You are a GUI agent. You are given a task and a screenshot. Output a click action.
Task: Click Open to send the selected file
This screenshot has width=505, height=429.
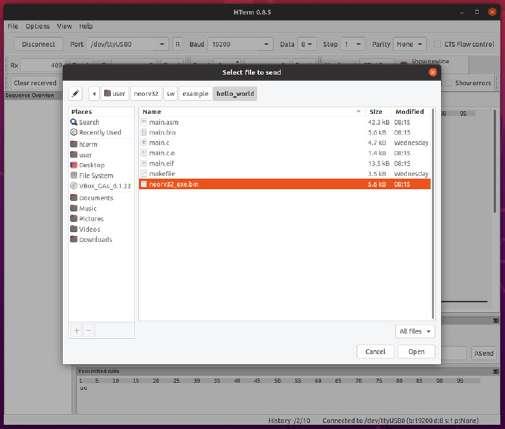tap(416, 352)
